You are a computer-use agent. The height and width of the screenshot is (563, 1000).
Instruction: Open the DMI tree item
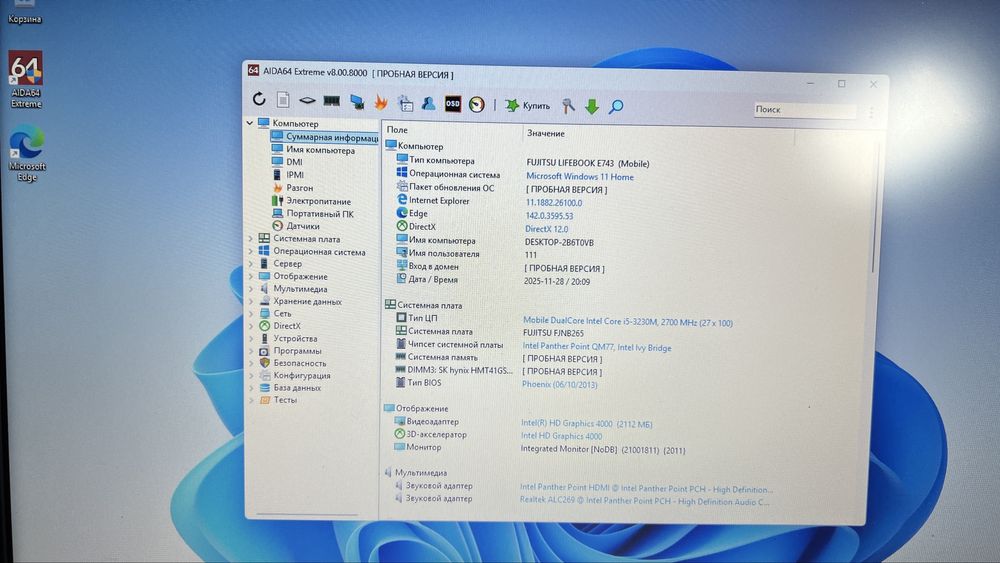[288, 162]
